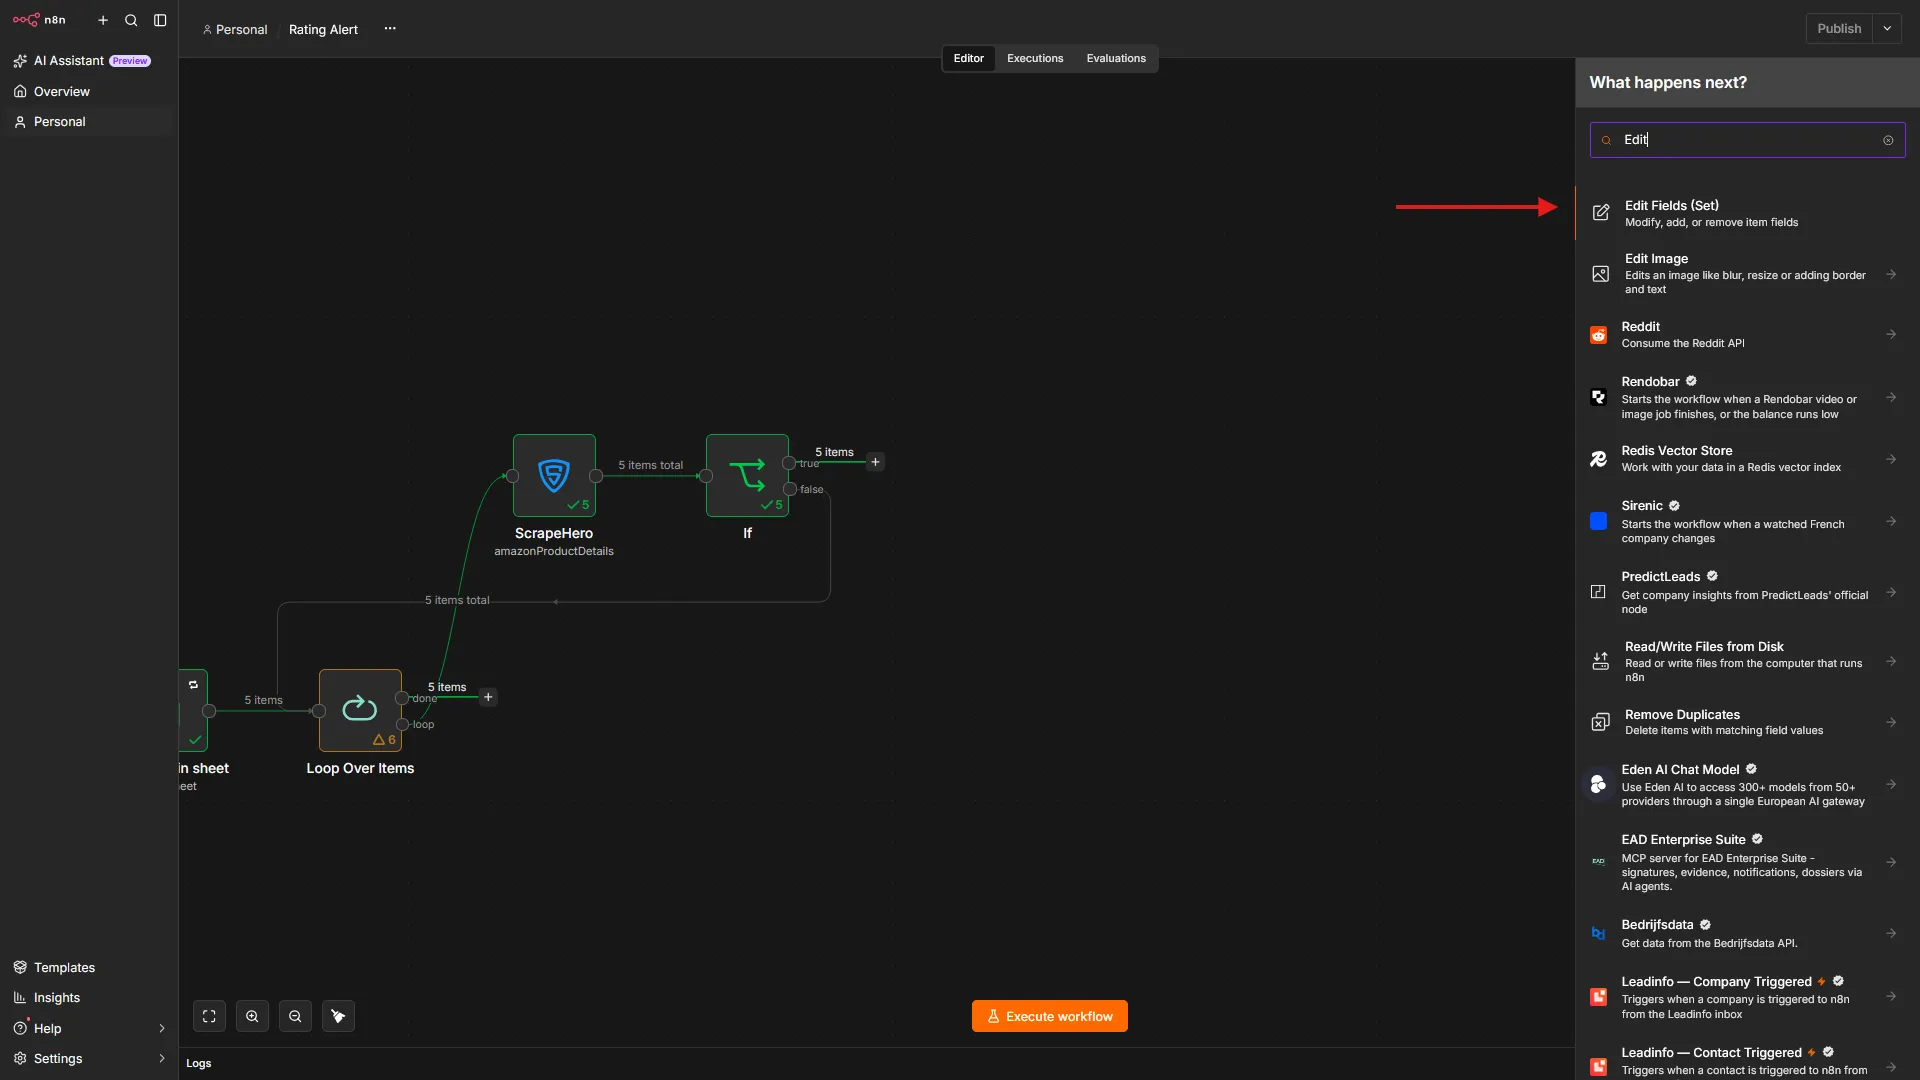Open the AI Assistant
This screenshot has height=1080, width=1920.
pyautogui.click(x=89, y=61)
